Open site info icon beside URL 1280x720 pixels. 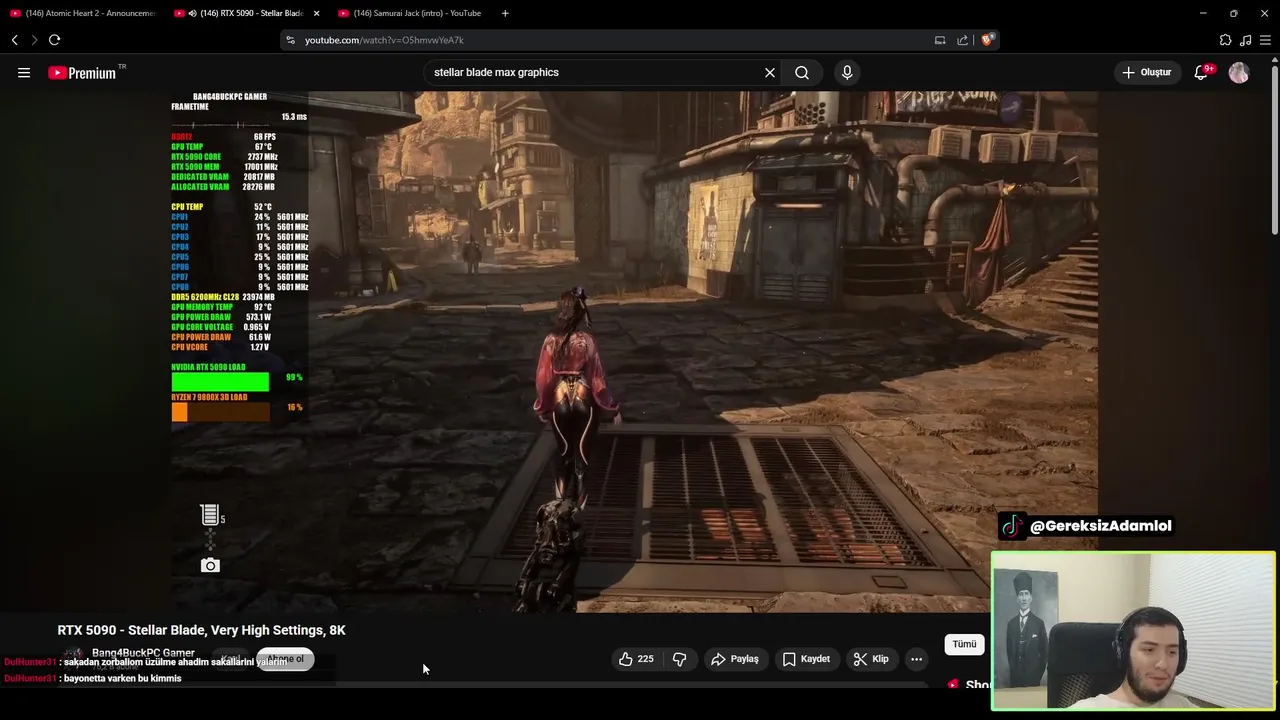290,40
